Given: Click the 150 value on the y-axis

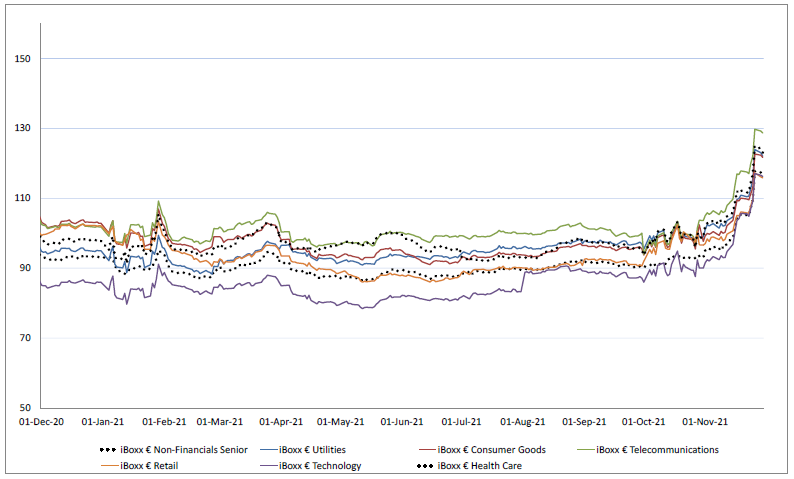Looking at the screenshot, I should (x=23, y=59).
